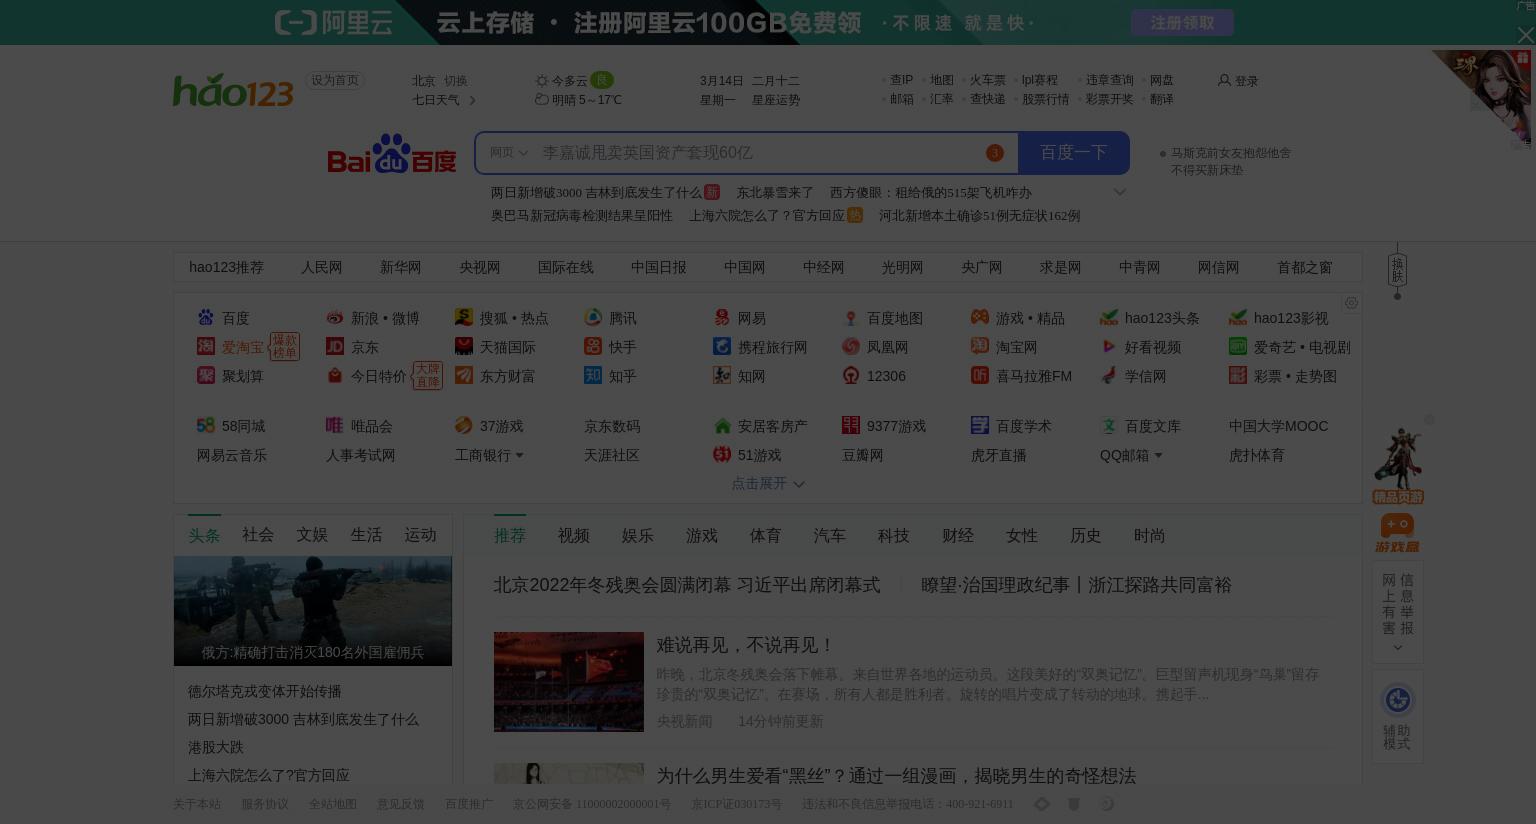Viewport: 1536px width, 824px height.
Task: Click the hao123 logo
Action: coord(233,90)
